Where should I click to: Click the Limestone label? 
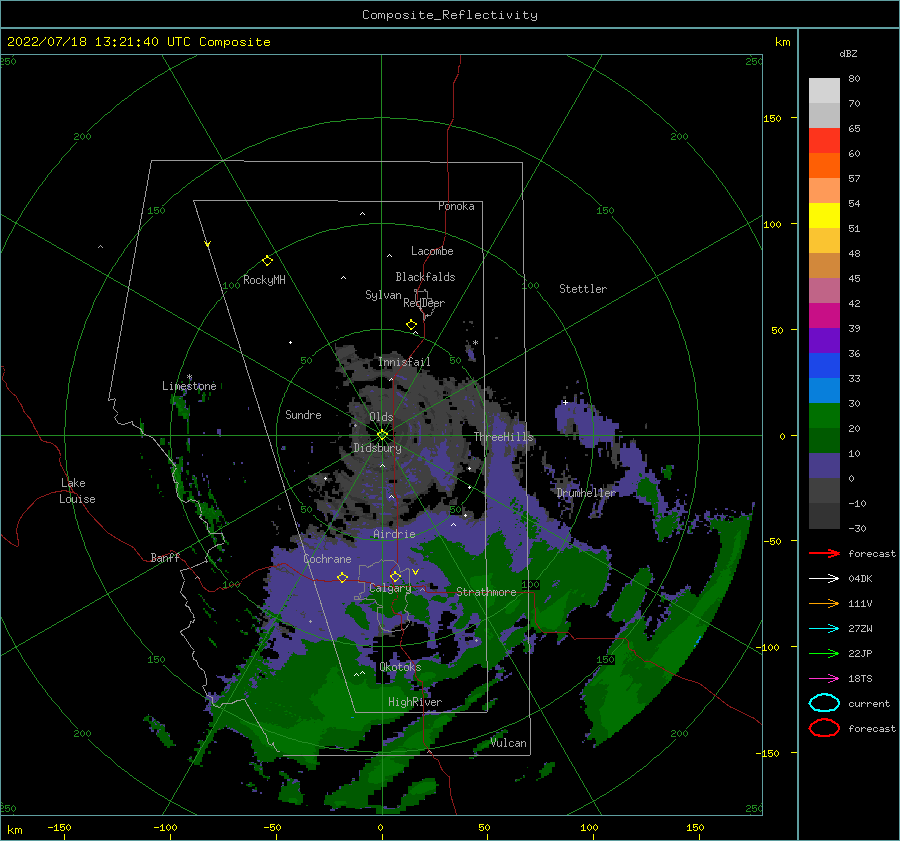tap(189, 386)
